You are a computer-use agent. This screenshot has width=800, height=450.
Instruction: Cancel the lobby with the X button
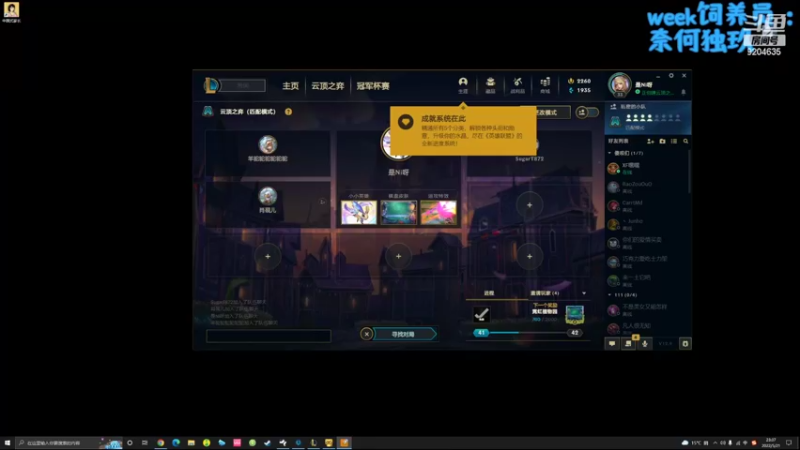click(x=366, y=334)
